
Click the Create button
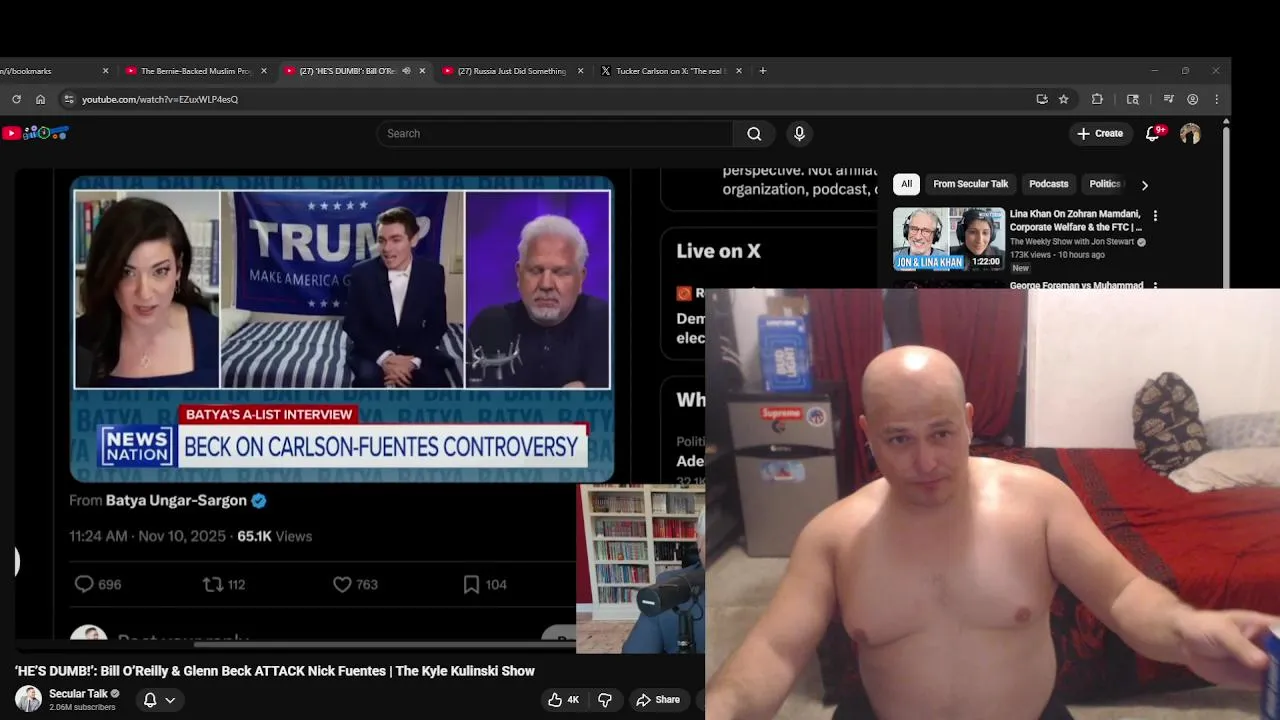(x=1100, y=133)
